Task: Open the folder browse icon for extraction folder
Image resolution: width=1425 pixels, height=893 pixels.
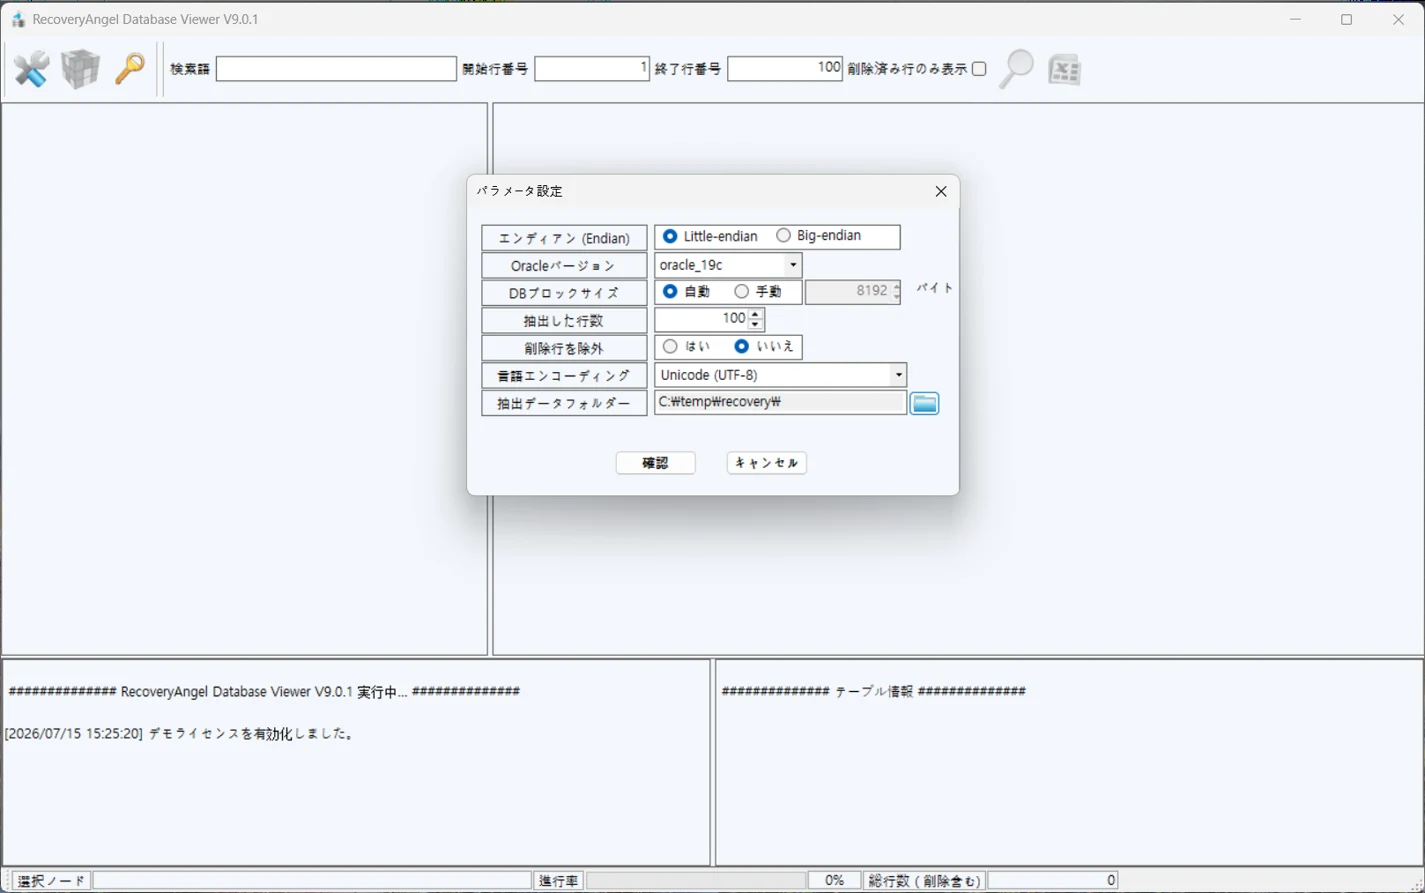Action: [x=925, y=403]
